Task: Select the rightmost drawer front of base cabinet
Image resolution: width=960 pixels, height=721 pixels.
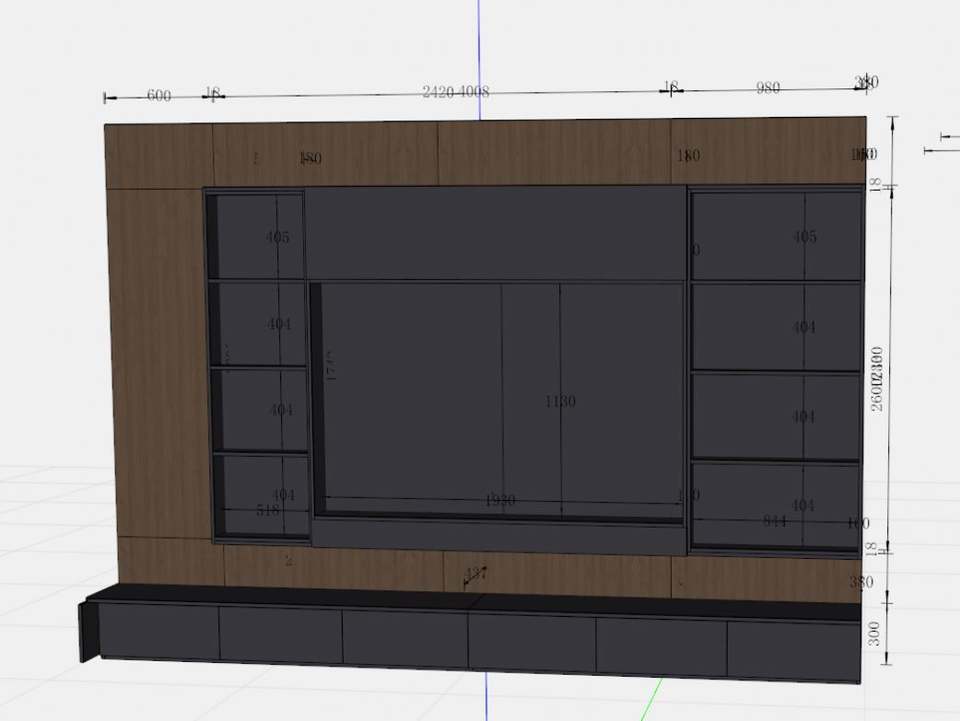Action: (x=793, y=650)
